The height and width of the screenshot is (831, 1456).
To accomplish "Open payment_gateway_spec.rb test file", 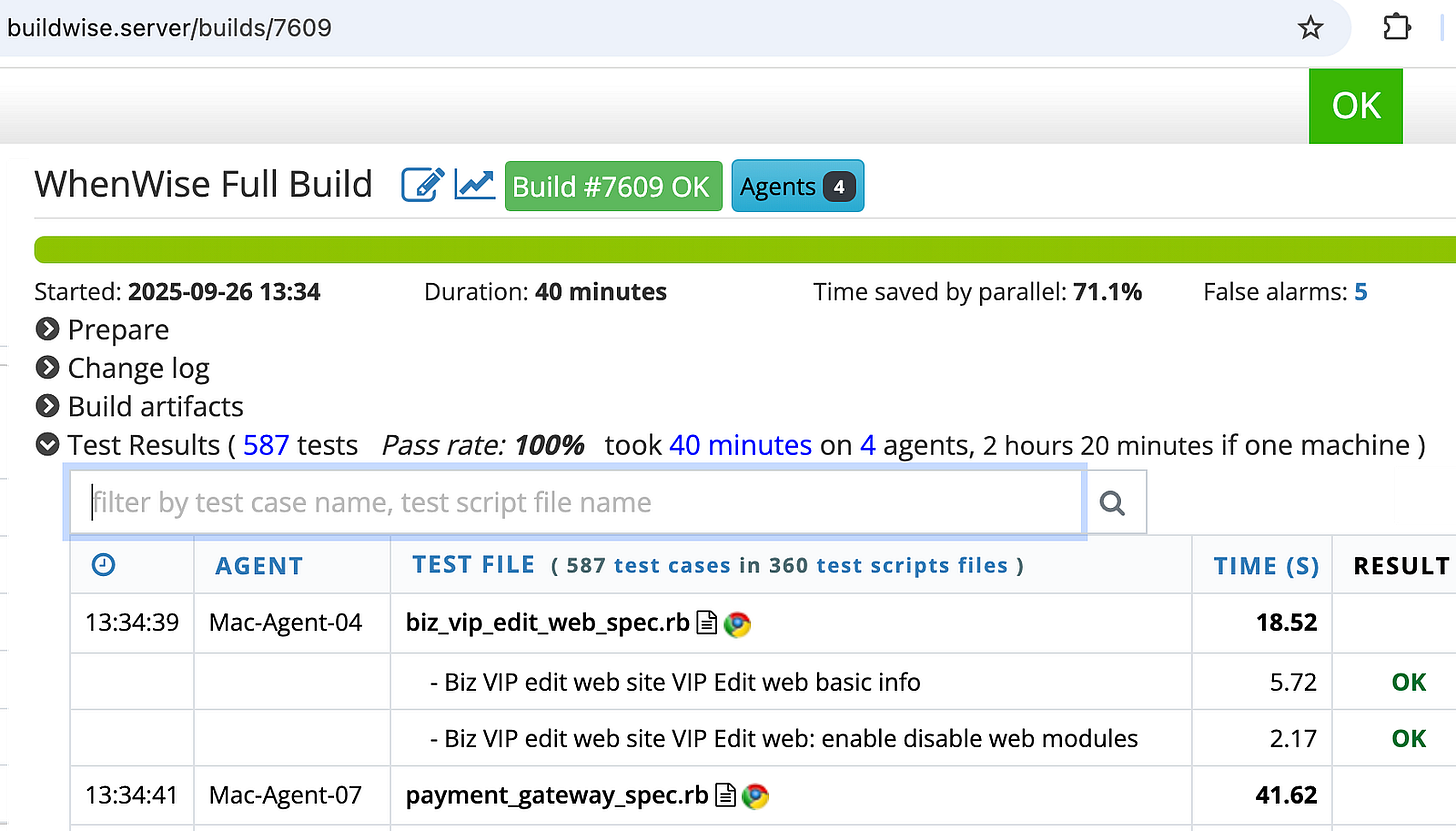I will (557, 796).
